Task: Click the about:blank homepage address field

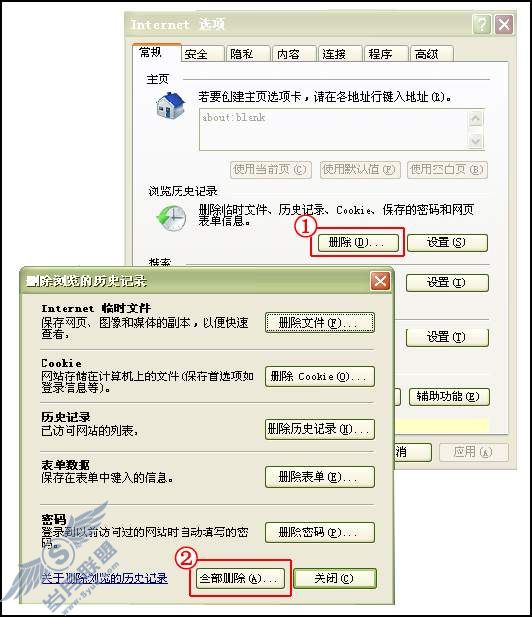Action: point(334,129)
